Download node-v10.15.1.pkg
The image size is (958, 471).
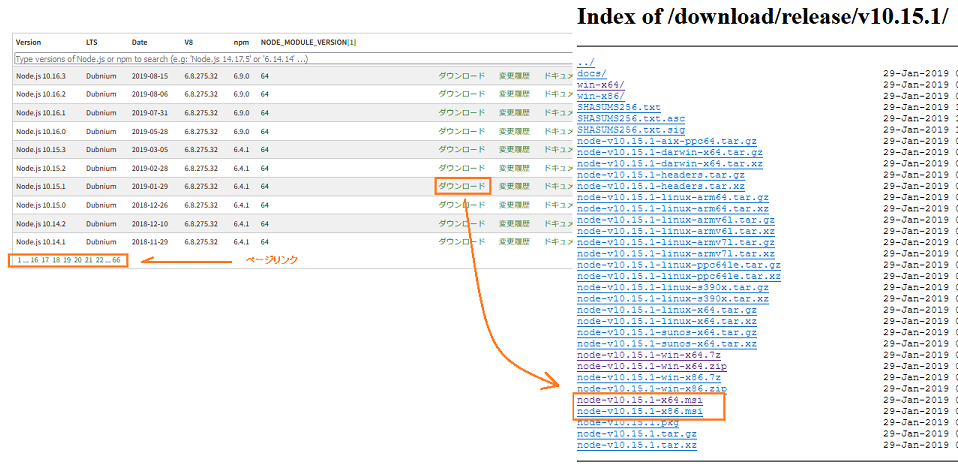[627, 423]
